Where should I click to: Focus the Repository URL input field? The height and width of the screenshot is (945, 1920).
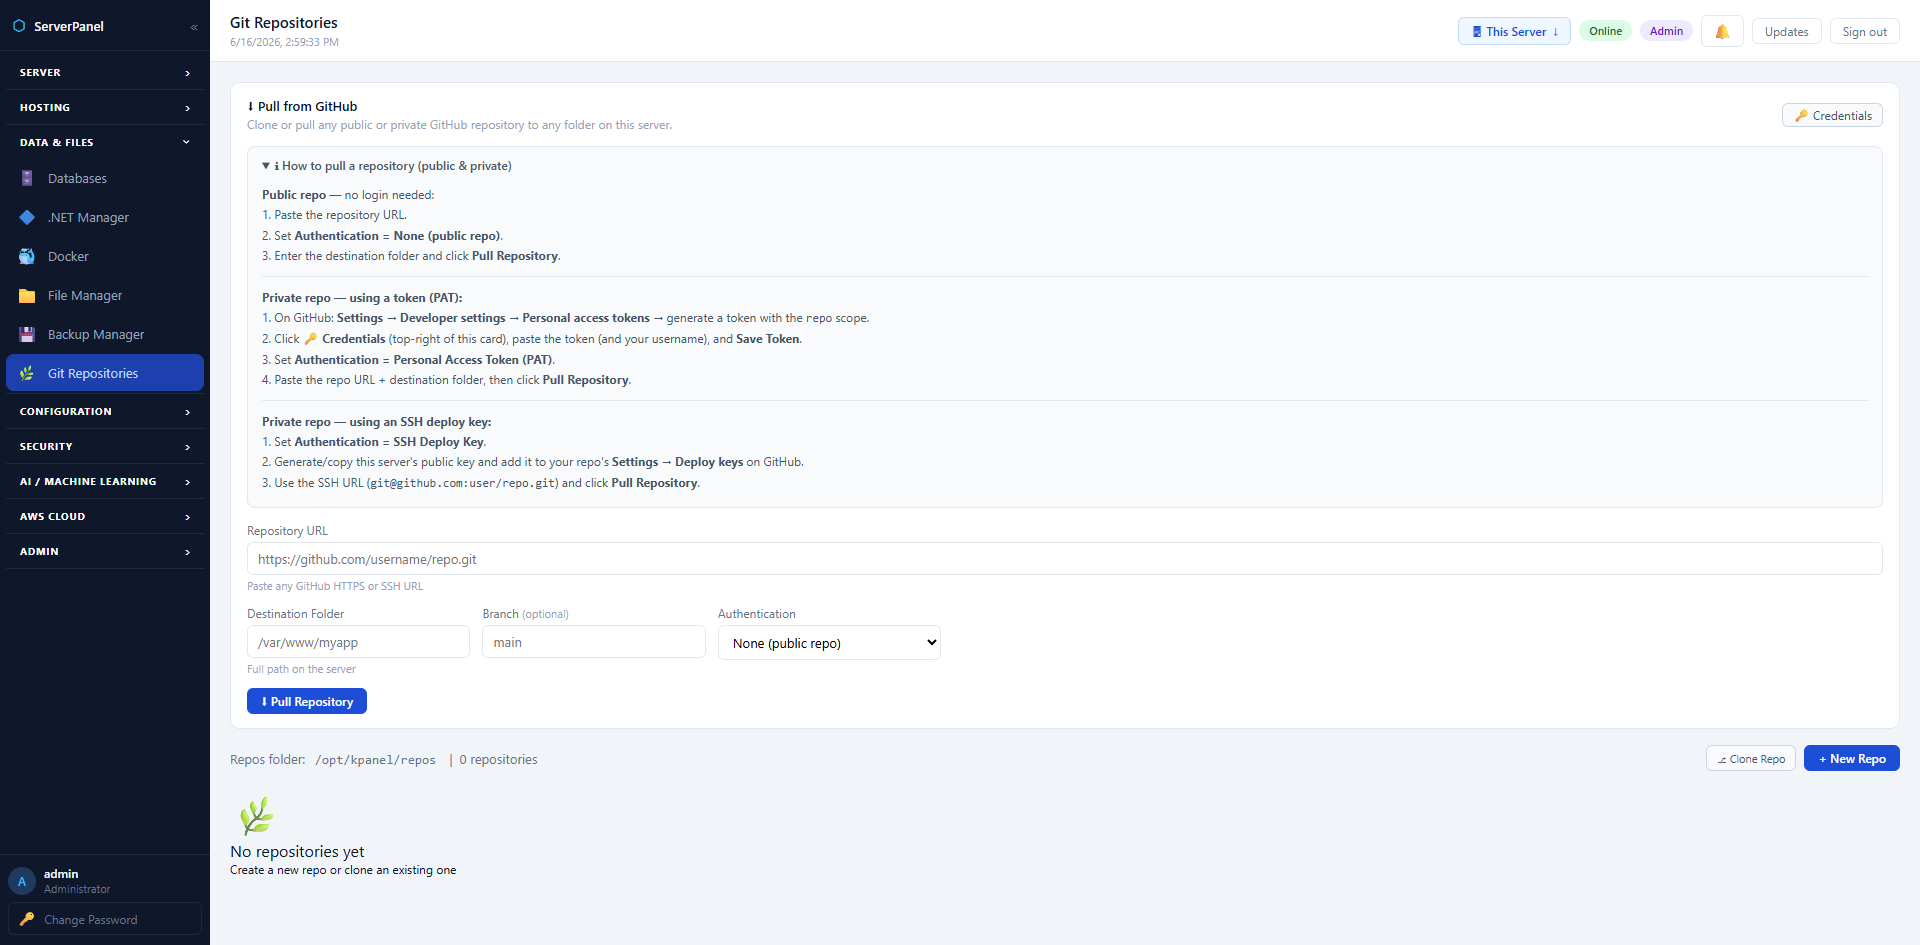coord(1064,559)
